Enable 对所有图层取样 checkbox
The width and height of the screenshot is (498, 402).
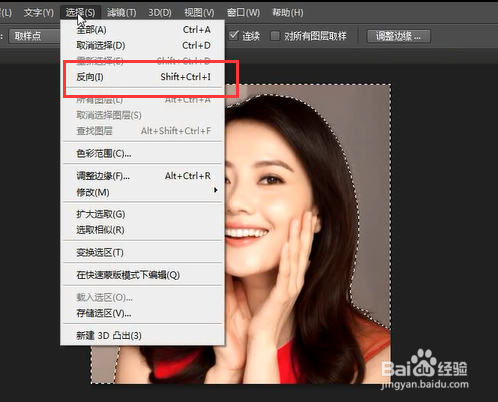coord(275,36)
